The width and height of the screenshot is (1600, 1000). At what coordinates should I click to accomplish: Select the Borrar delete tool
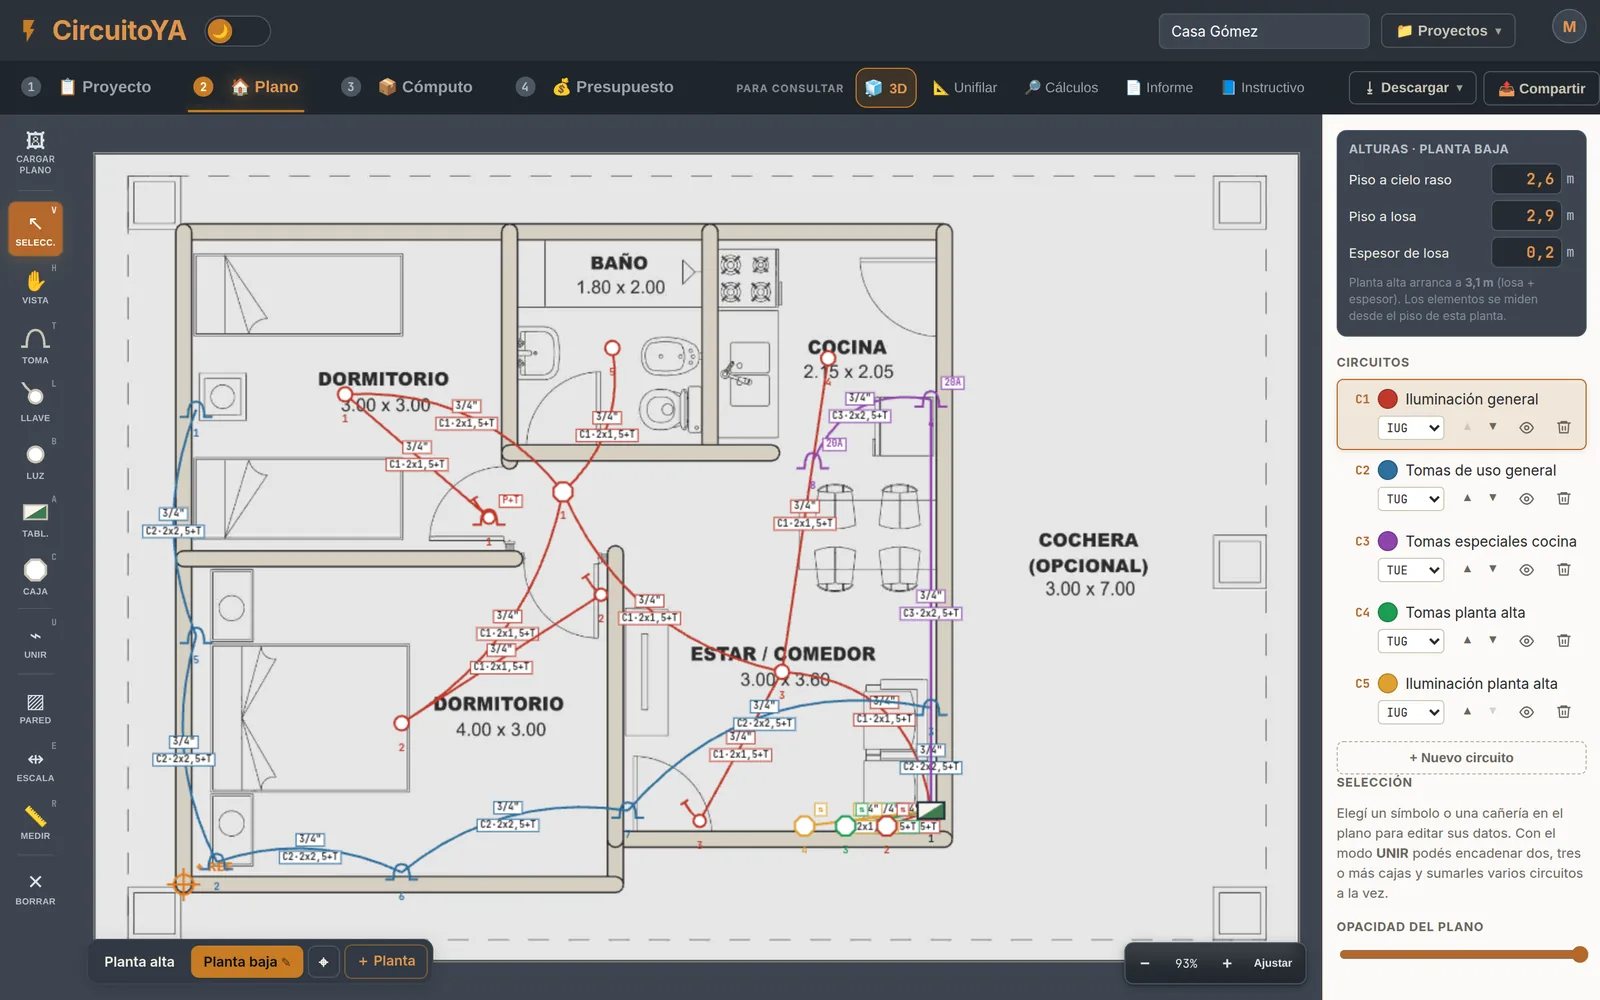35,889
